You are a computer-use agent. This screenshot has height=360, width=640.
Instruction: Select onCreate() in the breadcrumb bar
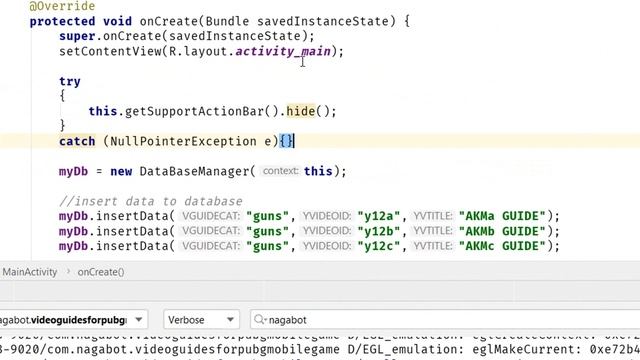click(101, 272)
